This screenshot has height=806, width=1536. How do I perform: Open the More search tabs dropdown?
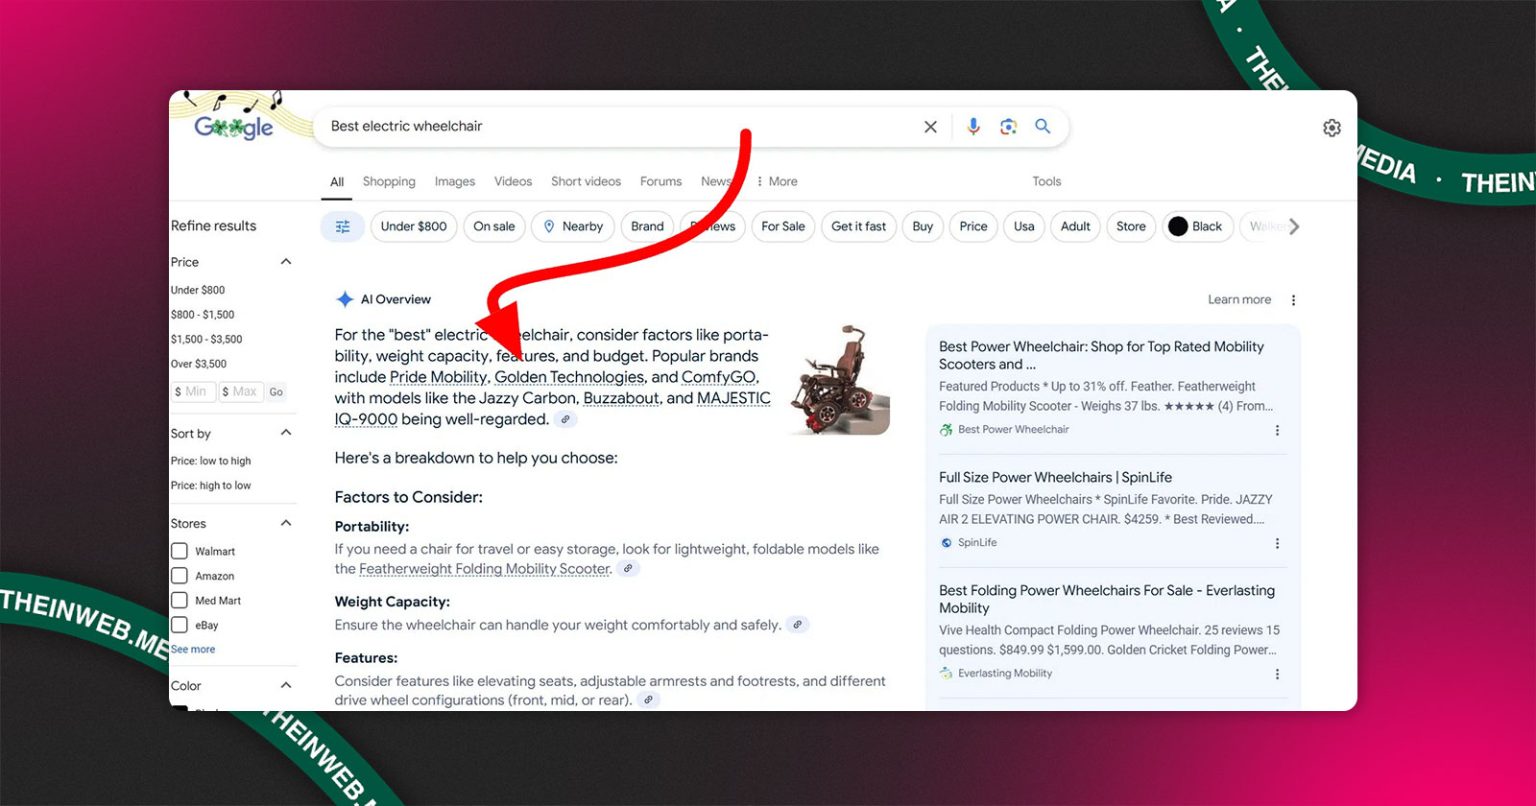[x=776, y=182]
